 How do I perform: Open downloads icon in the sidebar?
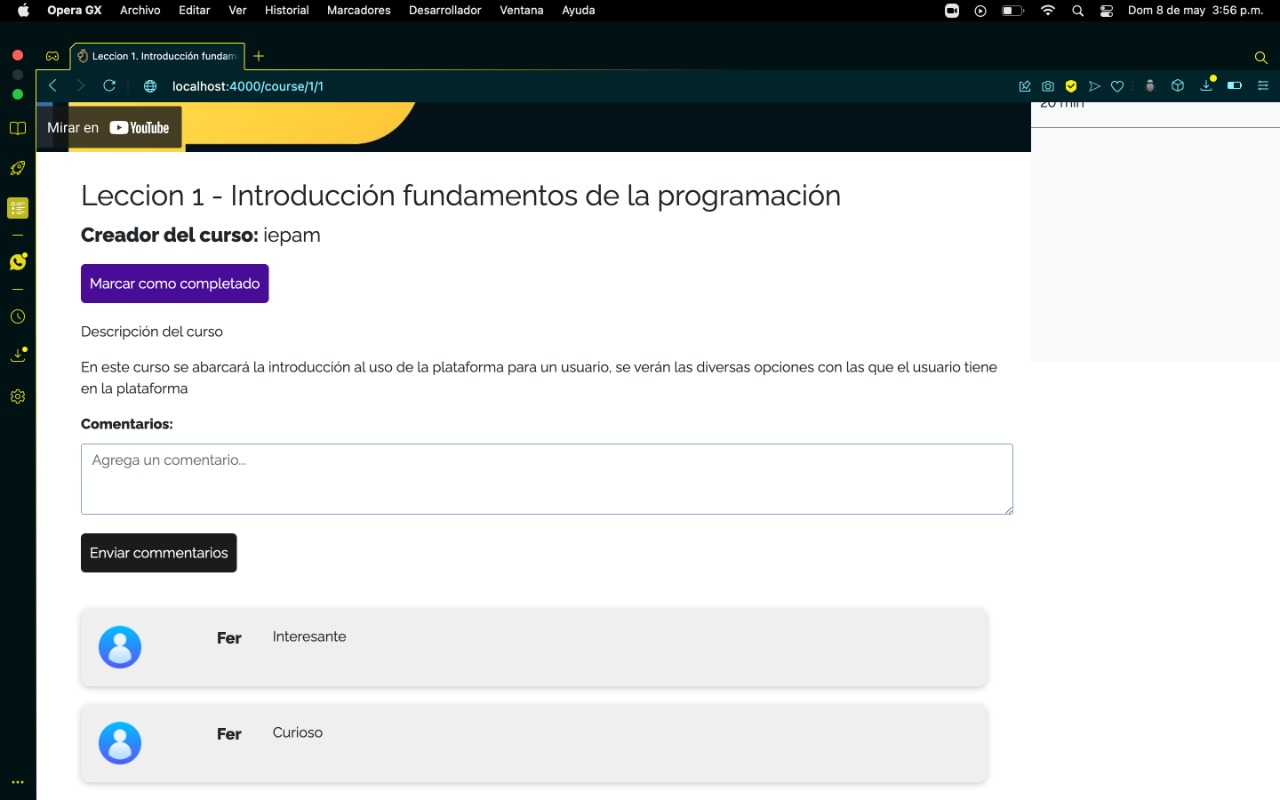click(x=17, y=355)
